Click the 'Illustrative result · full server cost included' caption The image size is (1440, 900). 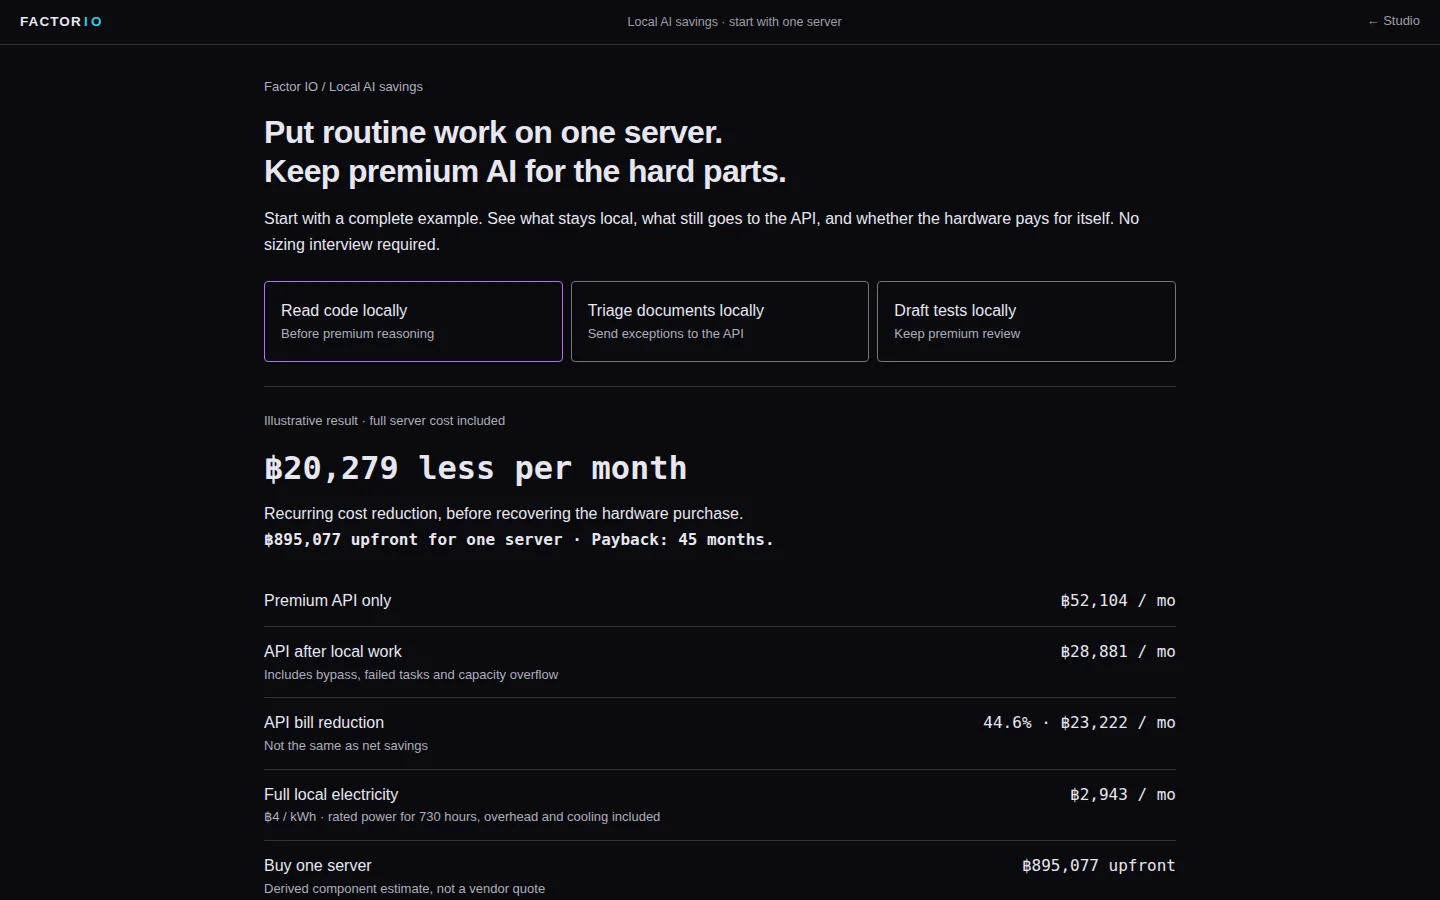pos(384,421)
